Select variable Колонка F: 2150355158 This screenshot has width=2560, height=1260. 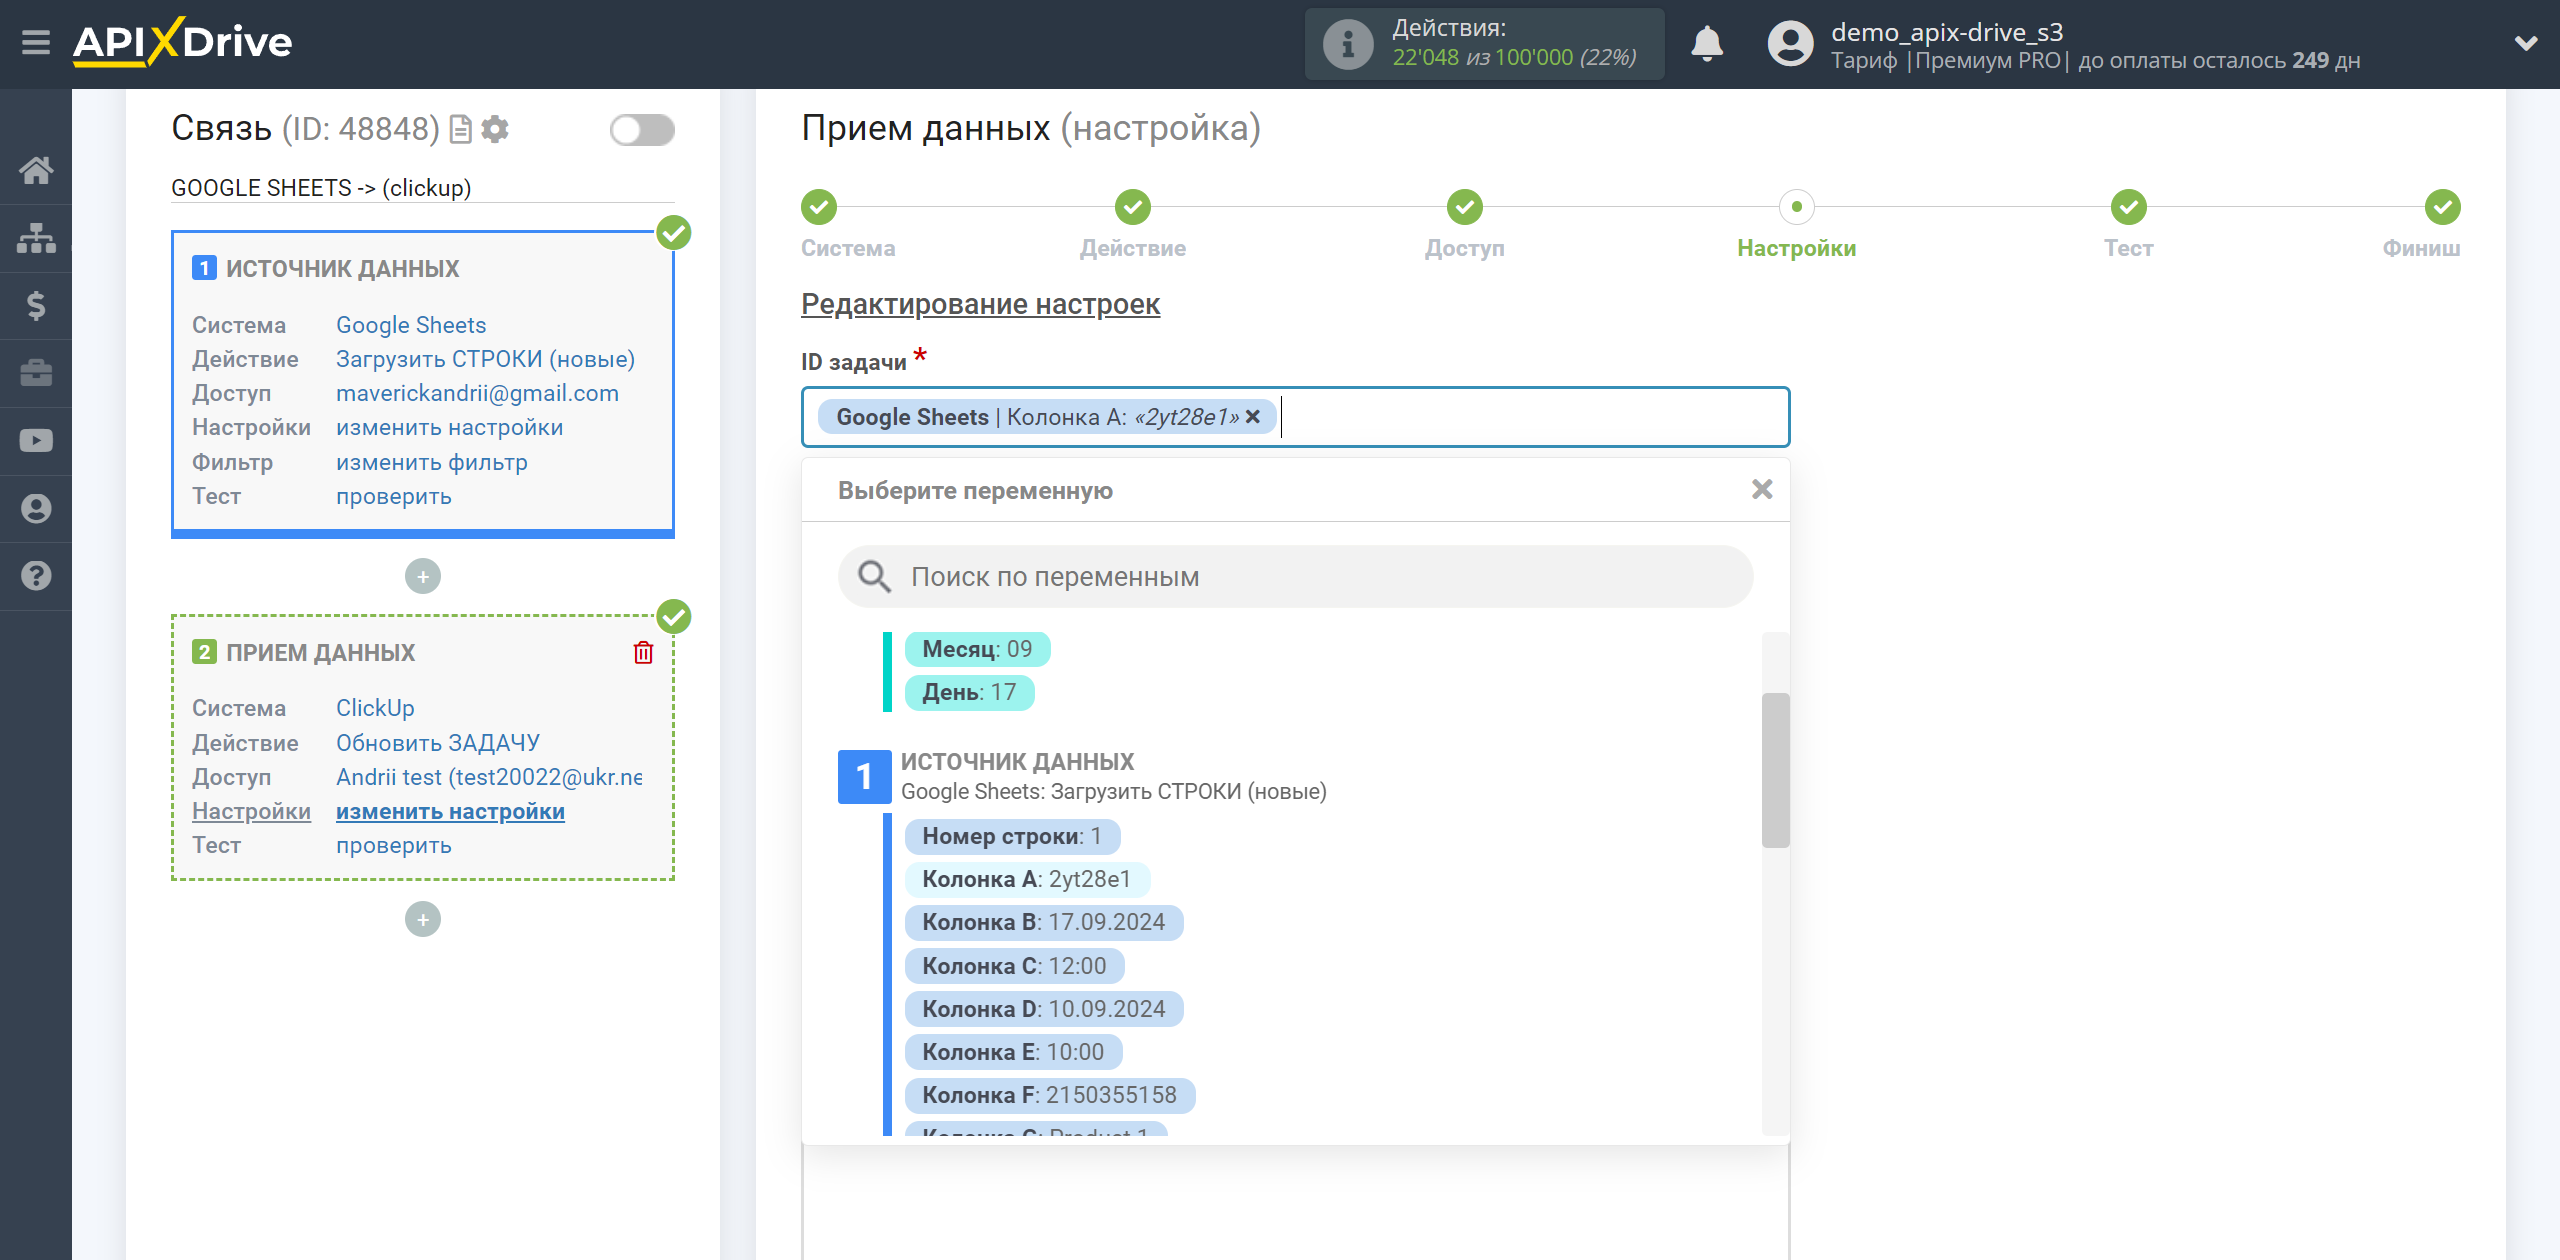point(1050,1095)
